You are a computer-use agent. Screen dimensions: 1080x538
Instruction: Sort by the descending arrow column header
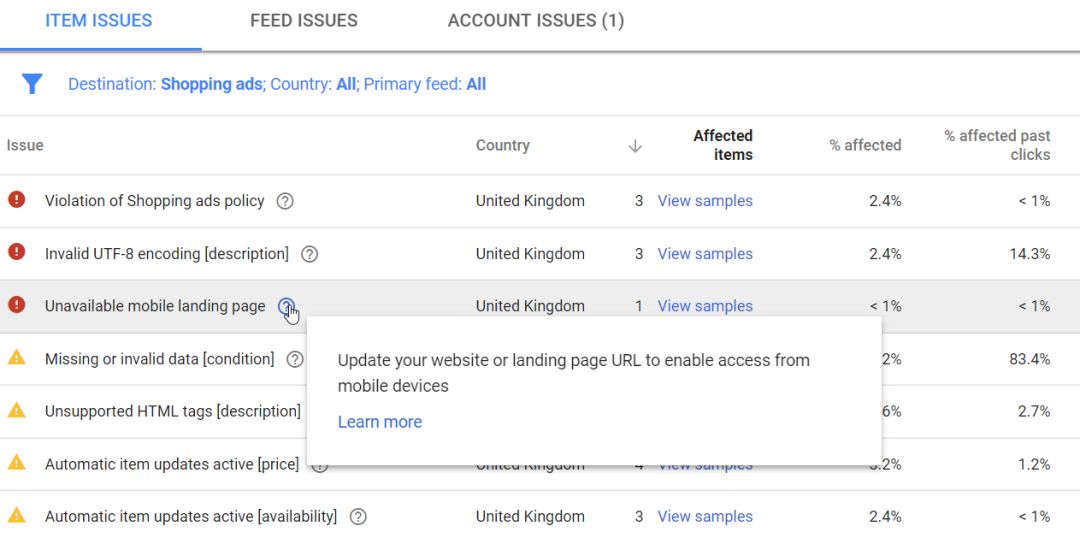tap(634, 146)
